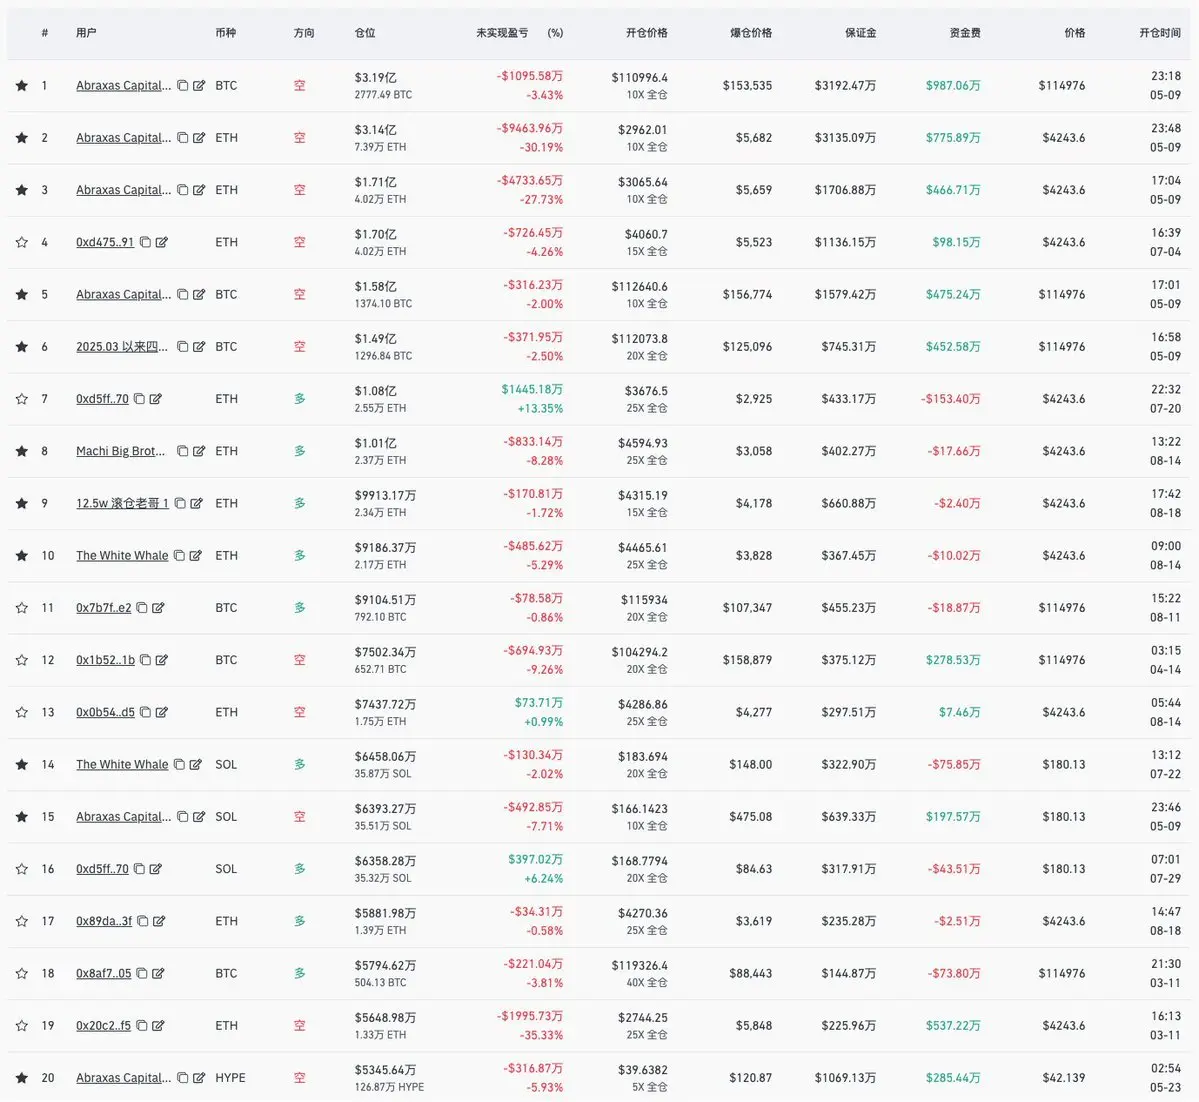Image resolution: width=1199 pixels, height=1102 pixels.
Task: Sort by 开仓价格 column header
Action: 647,33
